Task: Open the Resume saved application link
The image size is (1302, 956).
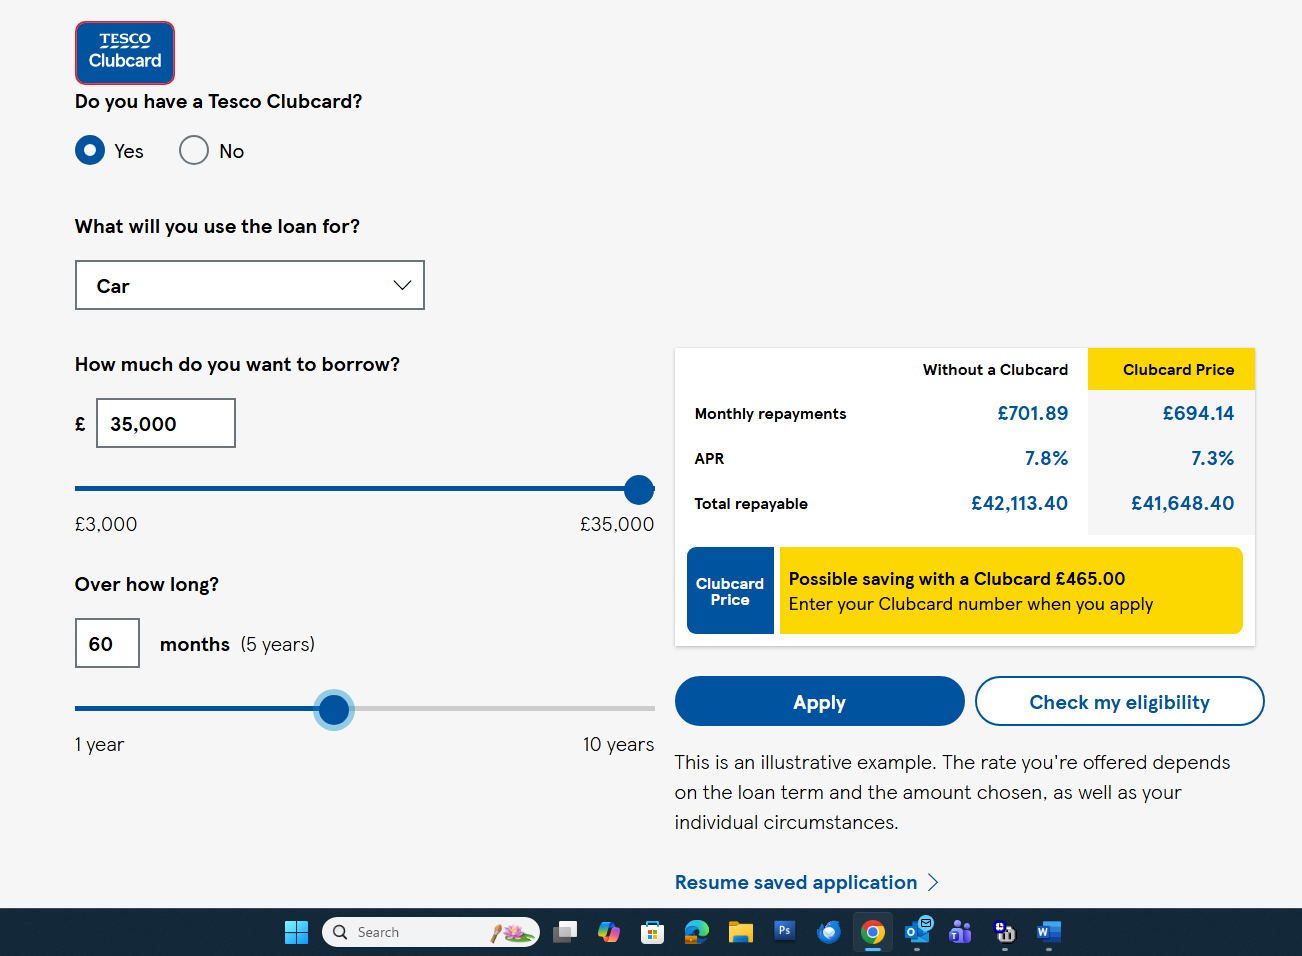Action: click(x=796, y=882)
